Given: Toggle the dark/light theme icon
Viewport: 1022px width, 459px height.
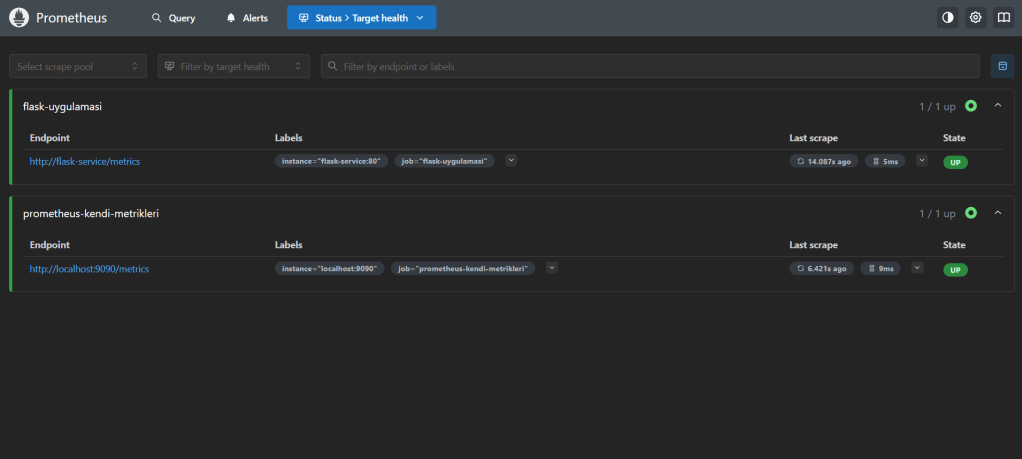Looking at the screenshot, I should pyautogui.click(x=948, y=18).
